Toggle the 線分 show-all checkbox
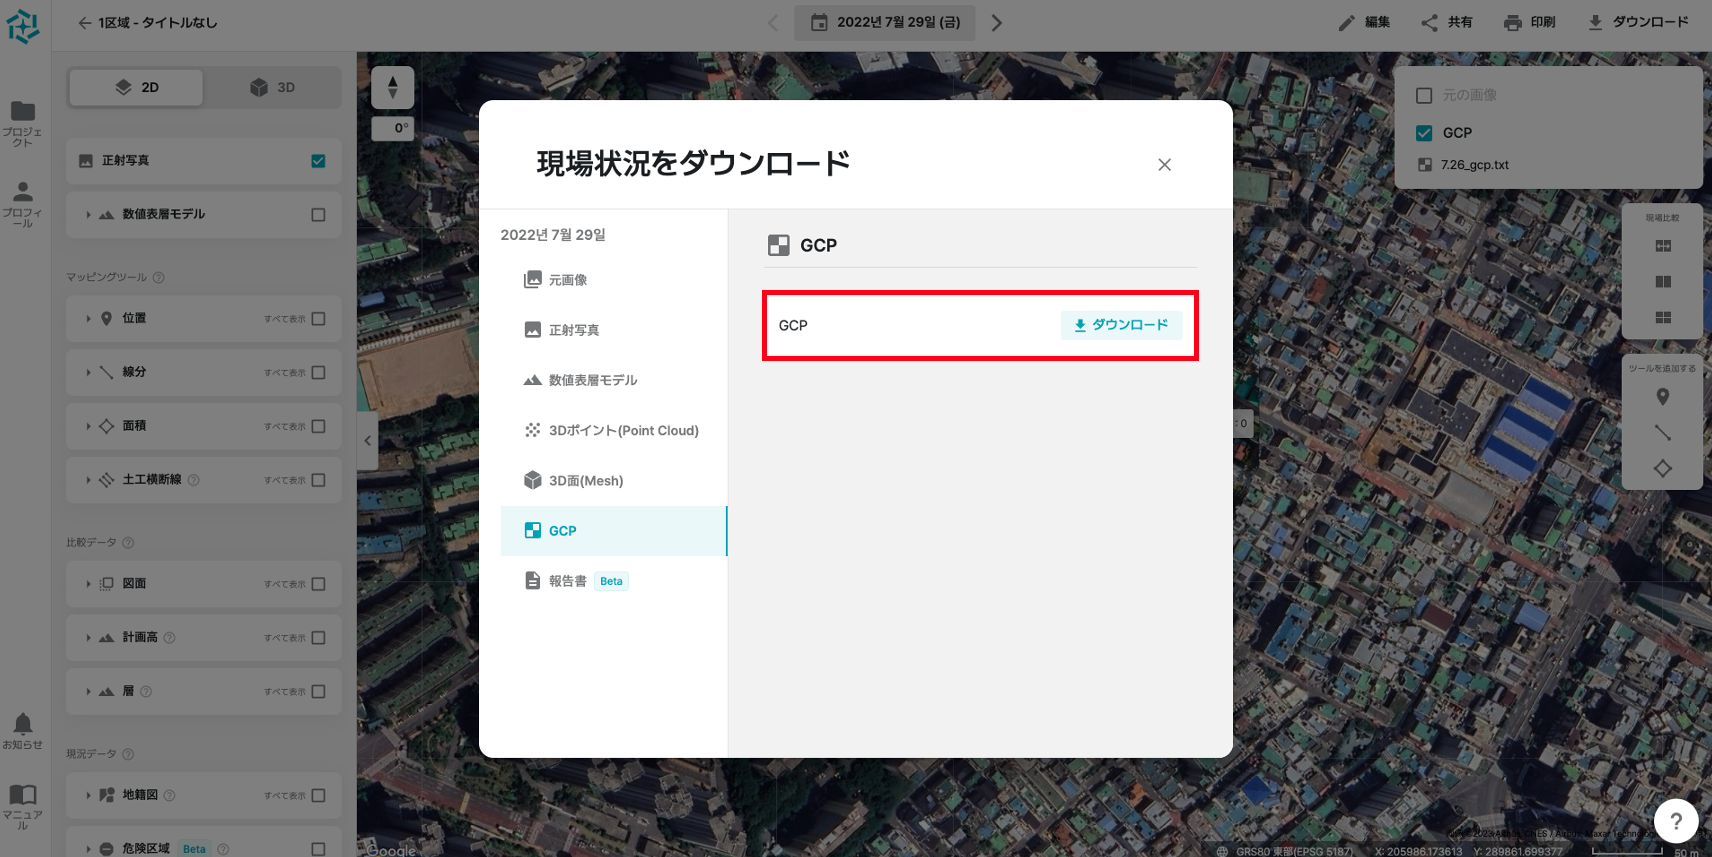The width and height of the screenshot is (1712, 857). coord(318,373)
